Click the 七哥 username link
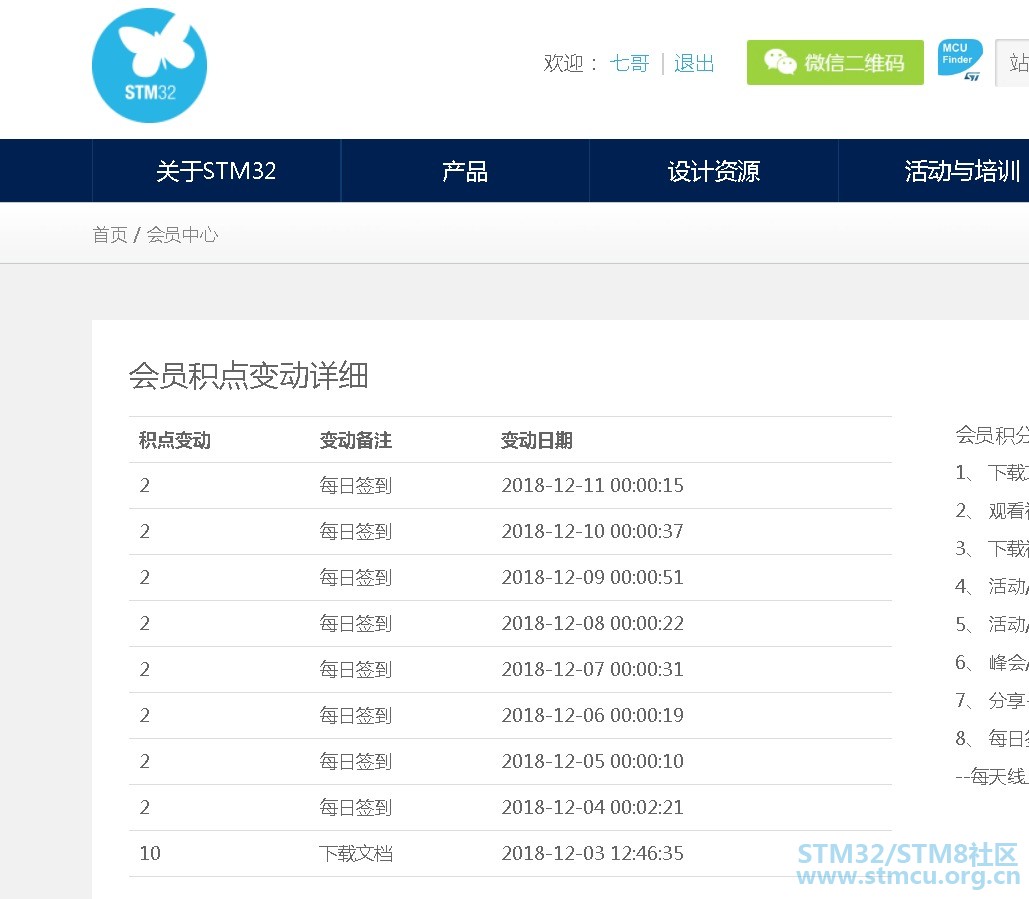The width and height of the screenshot is (1029, 899). [x=629, y=63]
